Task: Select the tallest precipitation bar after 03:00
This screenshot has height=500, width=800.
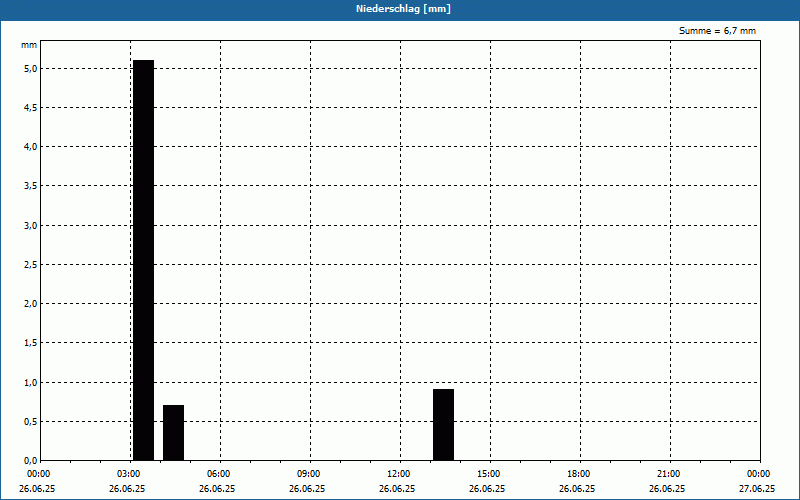Action: 143,260
